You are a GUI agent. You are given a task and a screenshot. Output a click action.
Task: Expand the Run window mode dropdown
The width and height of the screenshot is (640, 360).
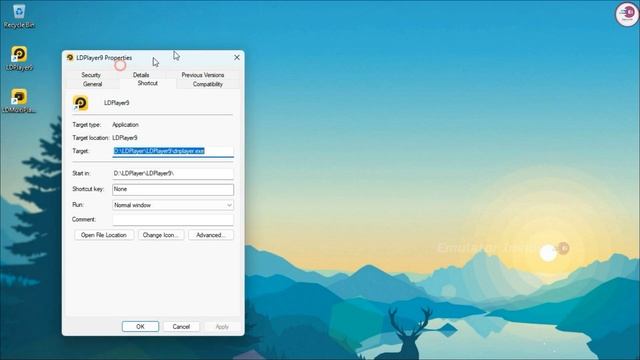[x=173, y=205]
